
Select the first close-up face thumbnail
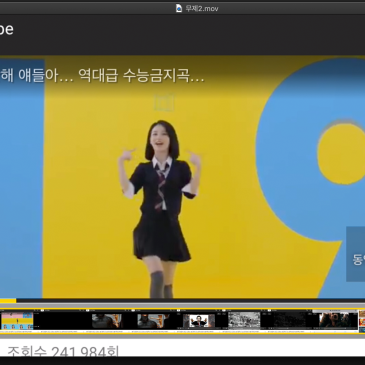[x=107, y=321]
